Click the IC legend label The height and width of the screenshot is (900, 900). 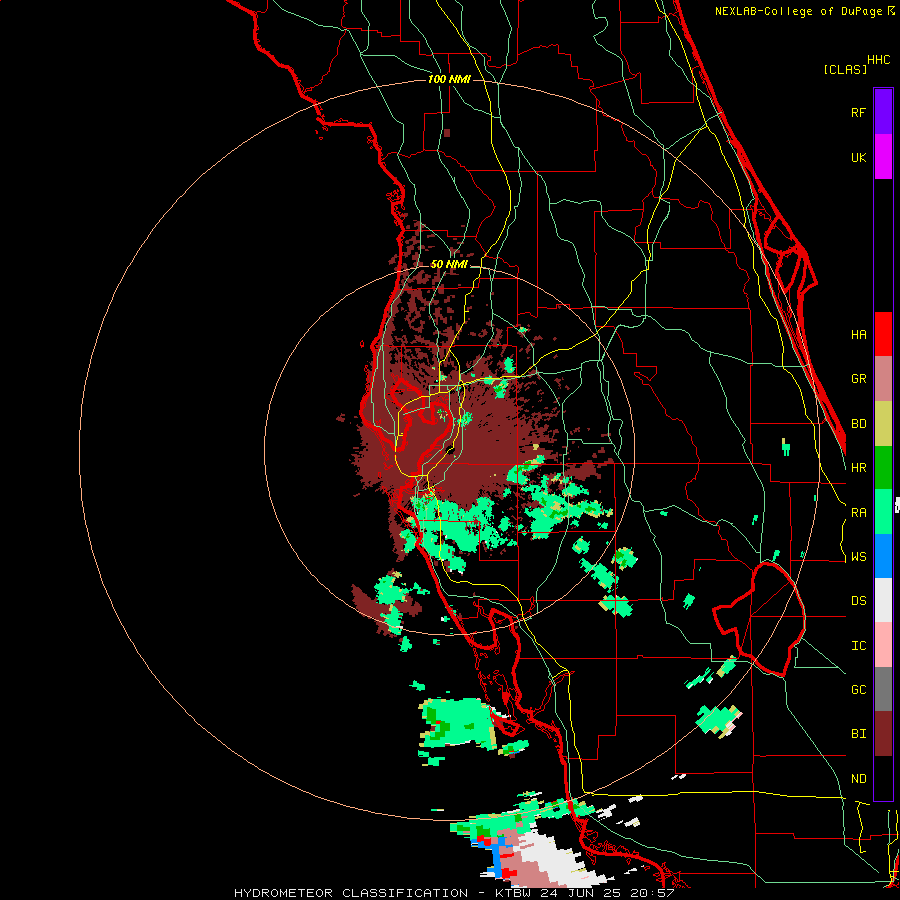pos(859,646)
